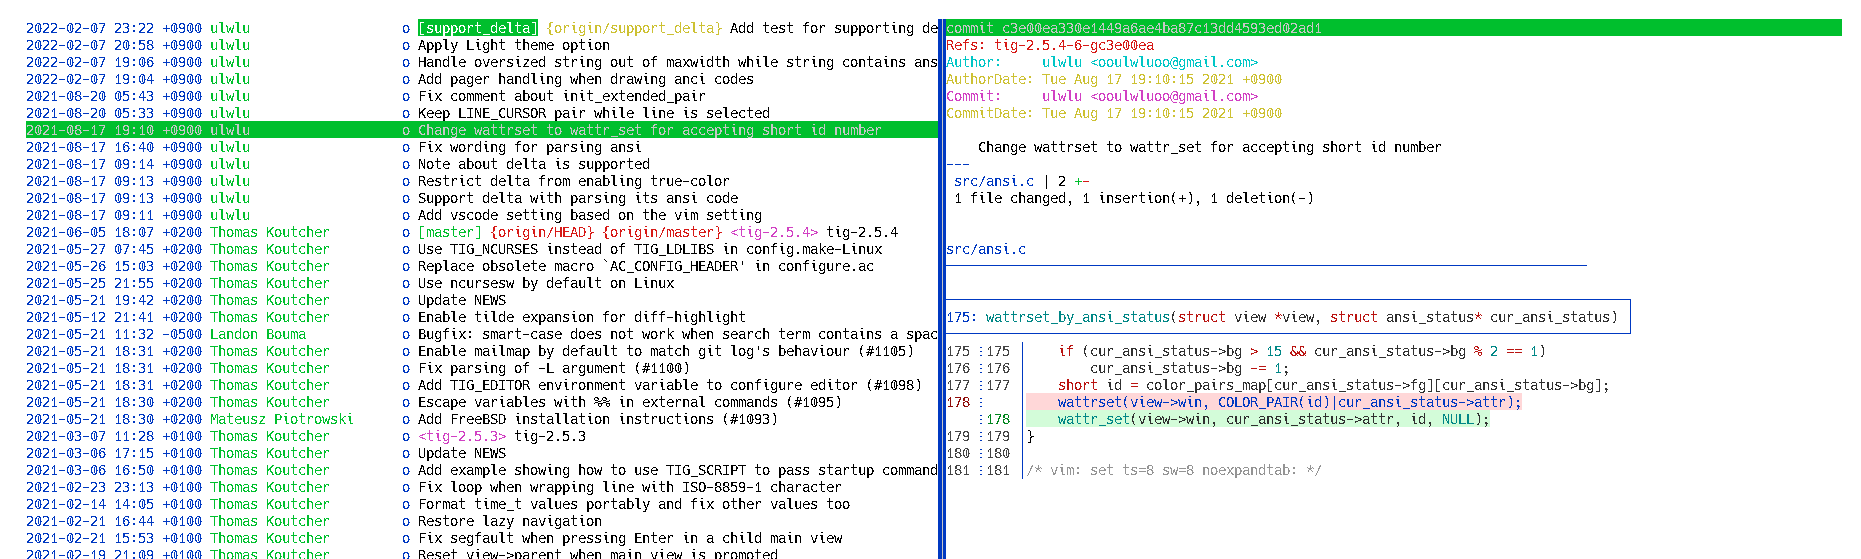Click date 2022-02-07 23:22 in first row

[90, 28]
